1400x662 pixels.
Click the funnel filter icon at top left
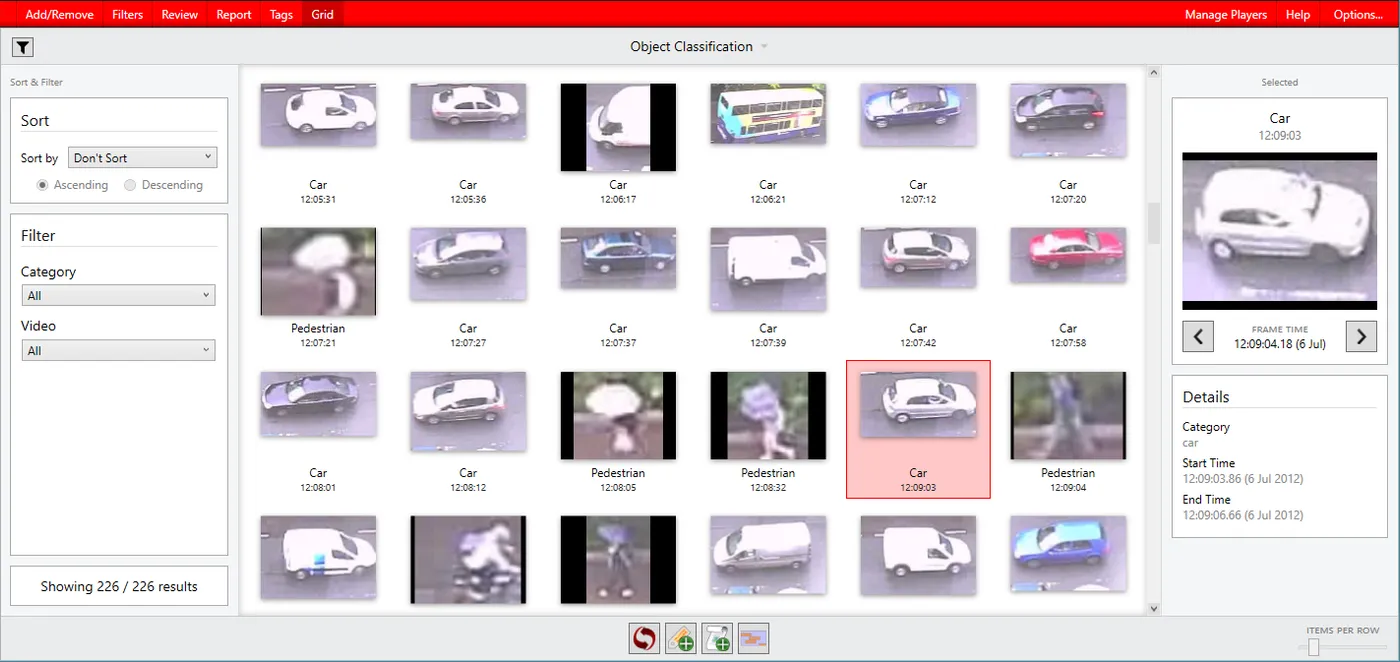[23, 47]
